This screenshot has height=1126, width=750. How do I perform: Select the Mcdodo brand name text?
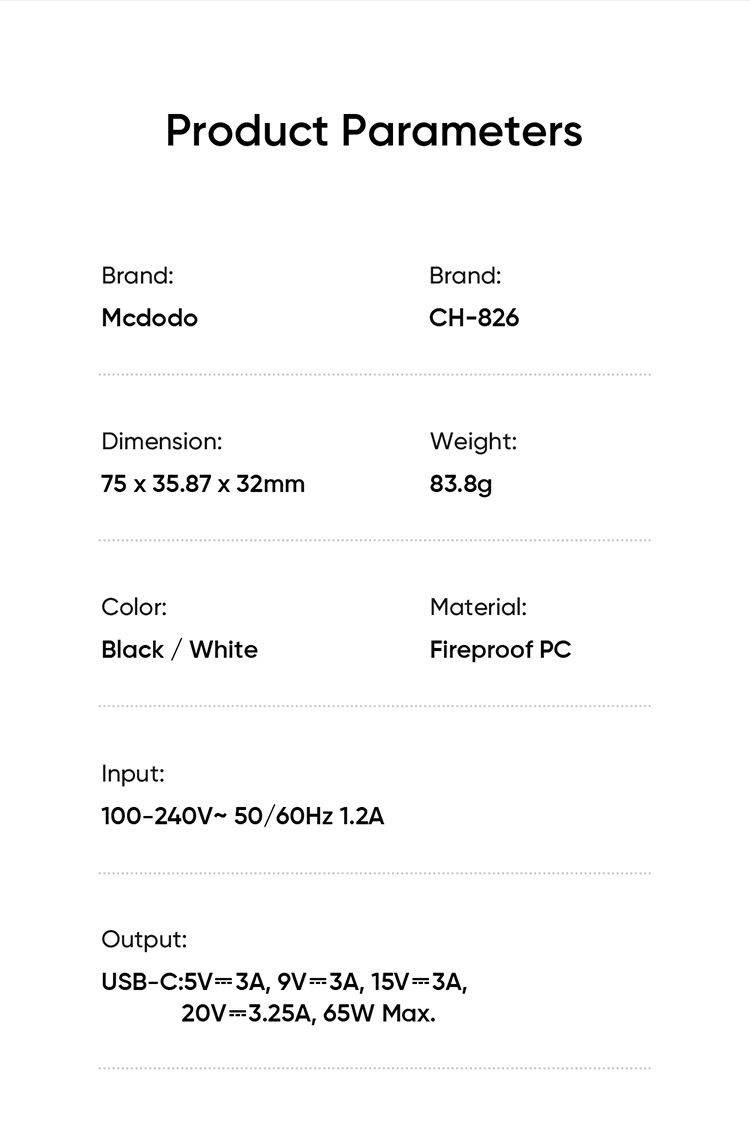(149, 318)
